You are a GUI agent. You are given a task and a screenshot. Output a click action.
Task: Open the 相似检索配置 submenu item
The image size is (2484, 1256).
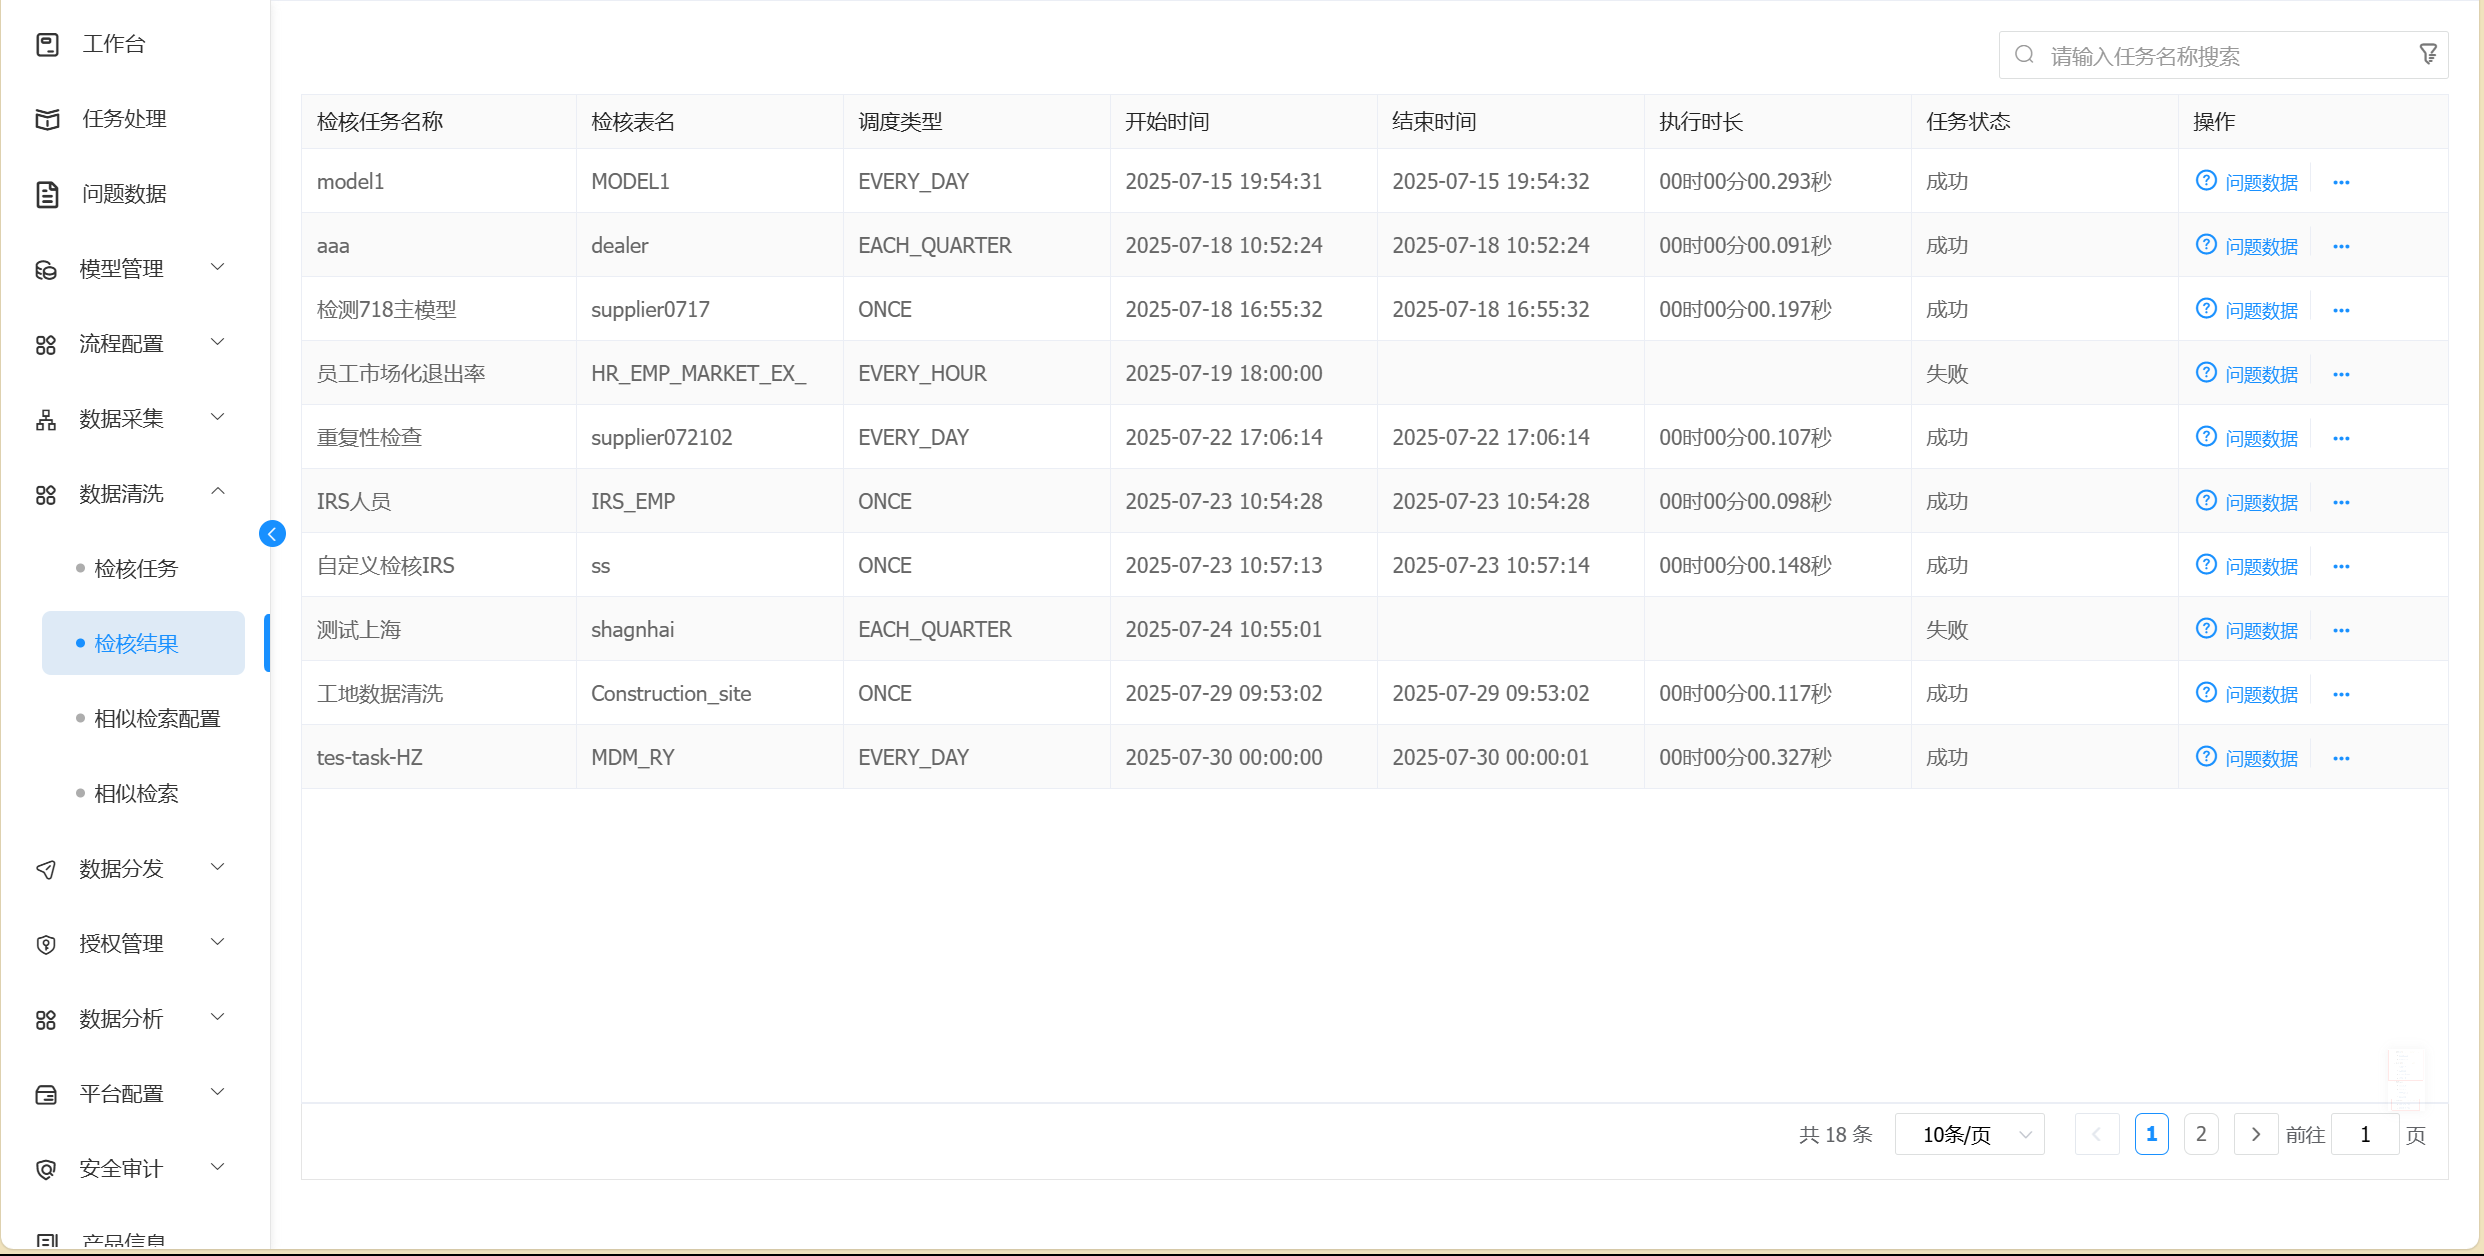click(157, 718)
